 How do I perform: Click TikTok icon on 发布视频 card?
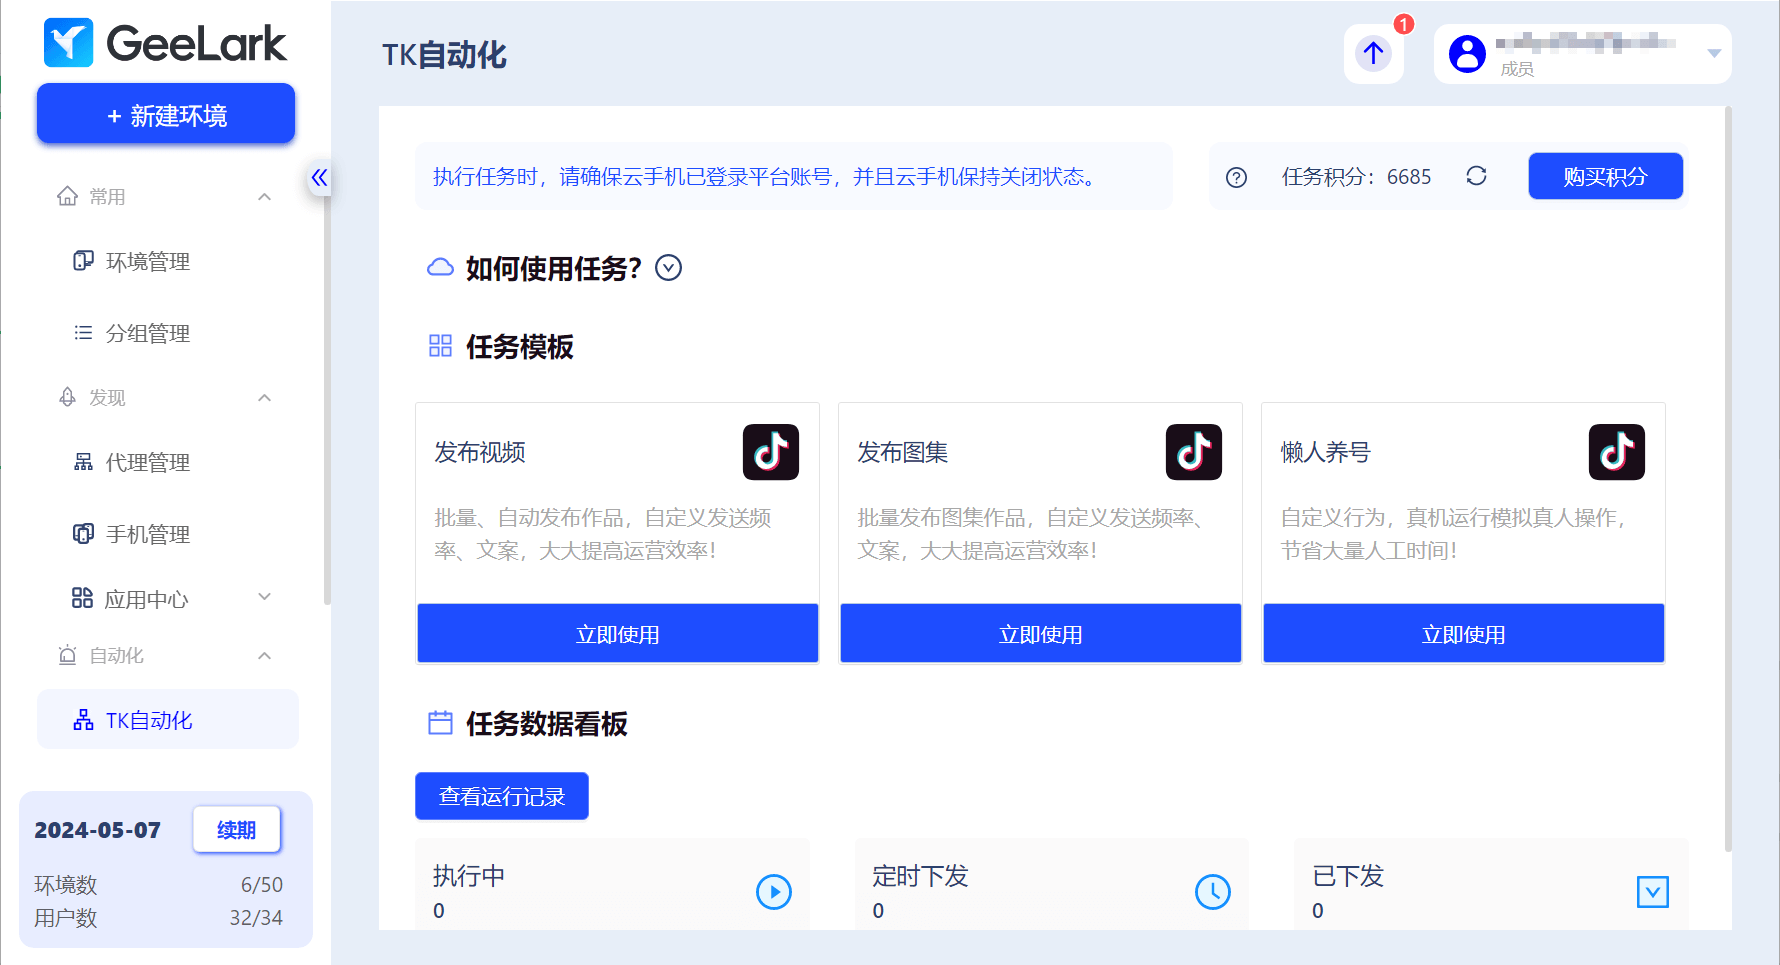pyautogui.click(x=770, y=452)
